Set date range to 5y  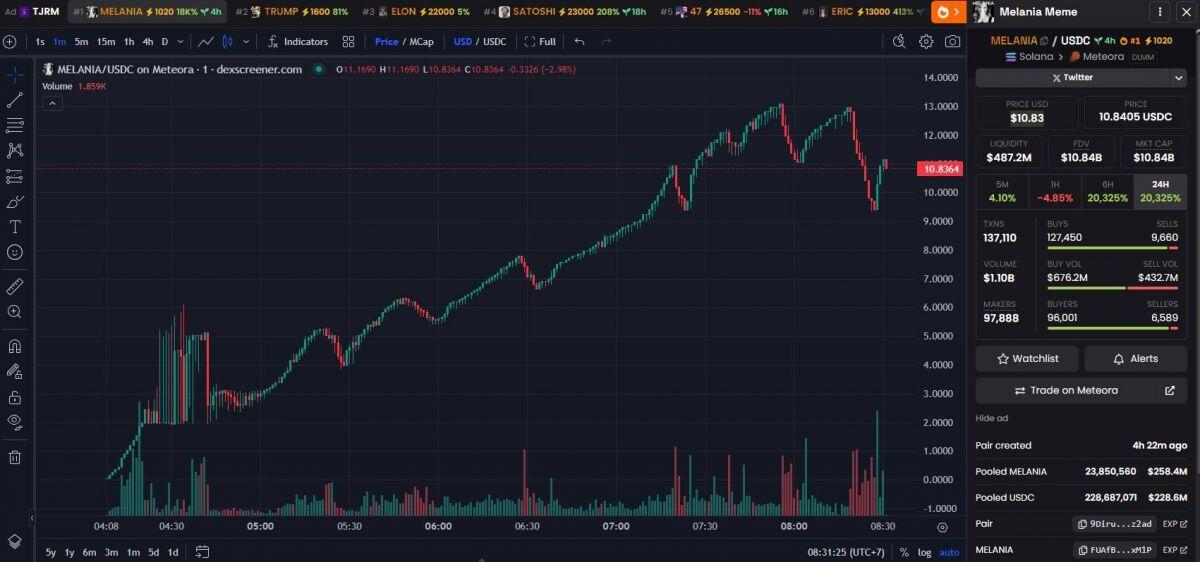click(51, 552)
